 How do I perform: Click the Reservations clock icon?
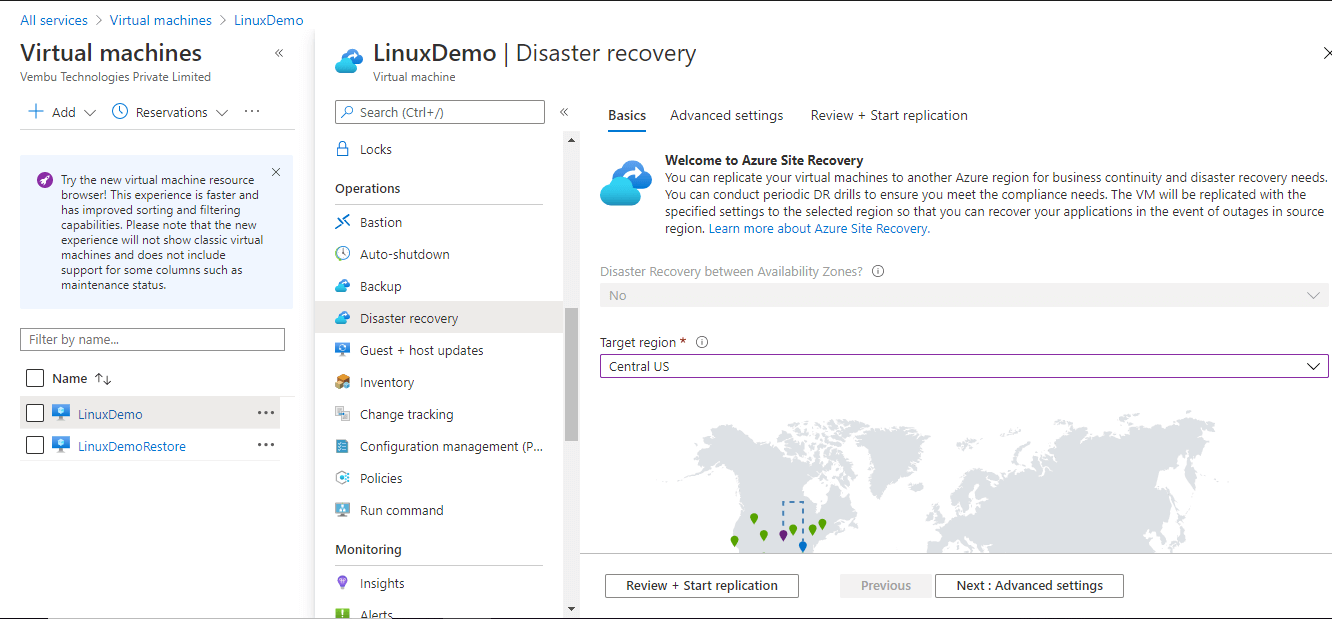point(120,112)
